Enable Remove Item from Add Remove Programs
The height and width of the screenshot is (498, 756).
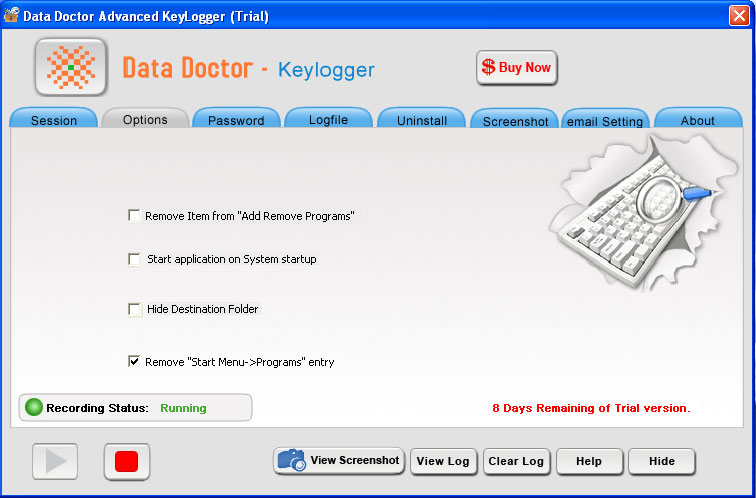[134, 215]
